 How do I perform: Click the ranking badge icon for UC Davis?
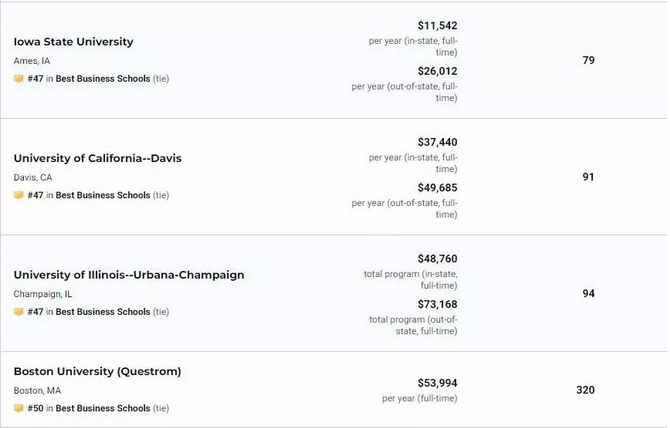tap(18, 195)
